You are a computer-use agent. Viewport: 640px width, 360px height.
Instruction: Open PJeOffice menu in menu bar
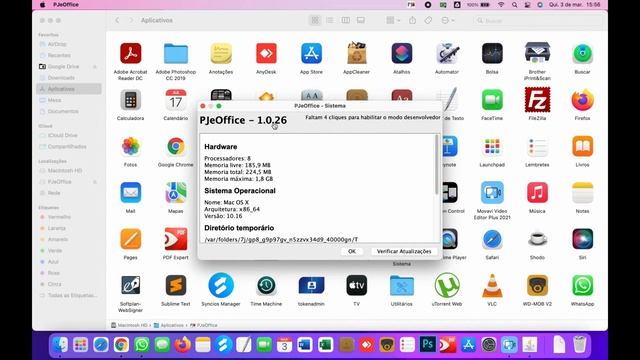click(x=66, y=4)
